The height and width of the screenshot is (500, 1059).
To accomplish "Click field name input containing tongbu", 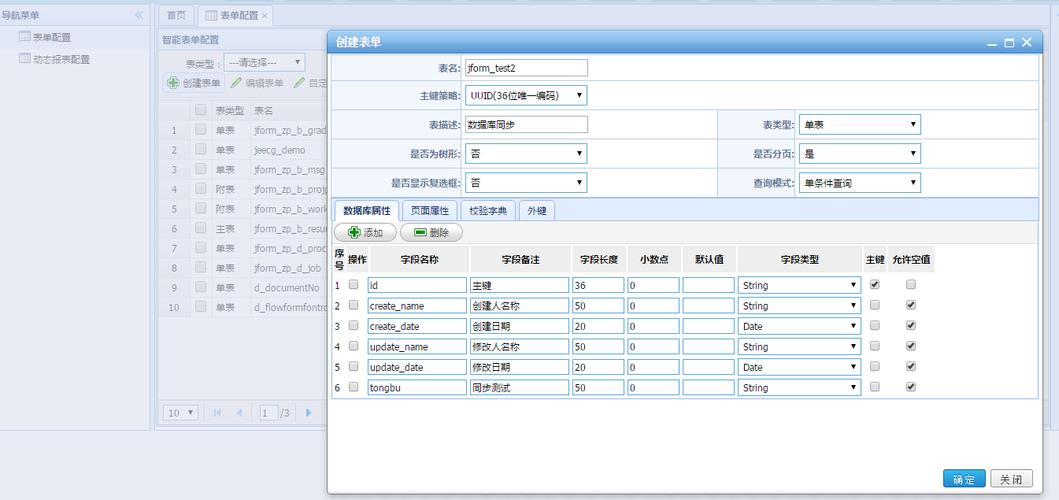I will [417, 387].
